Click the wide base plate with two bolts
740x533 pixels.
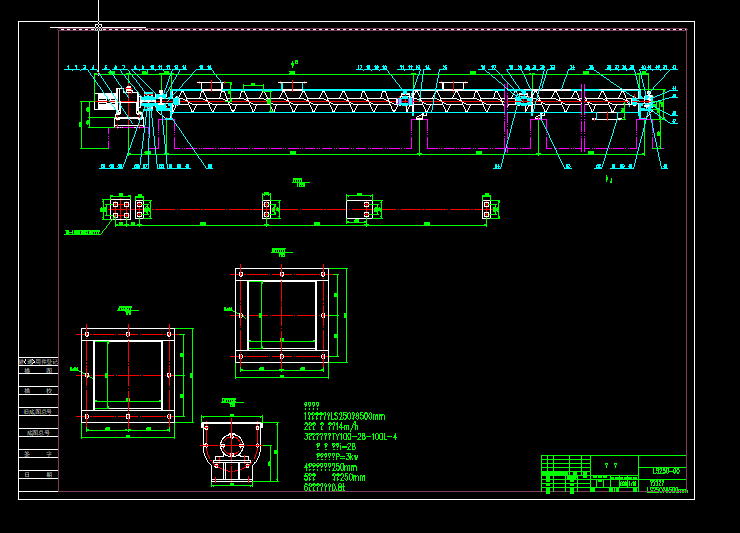(x=360, y=209)
